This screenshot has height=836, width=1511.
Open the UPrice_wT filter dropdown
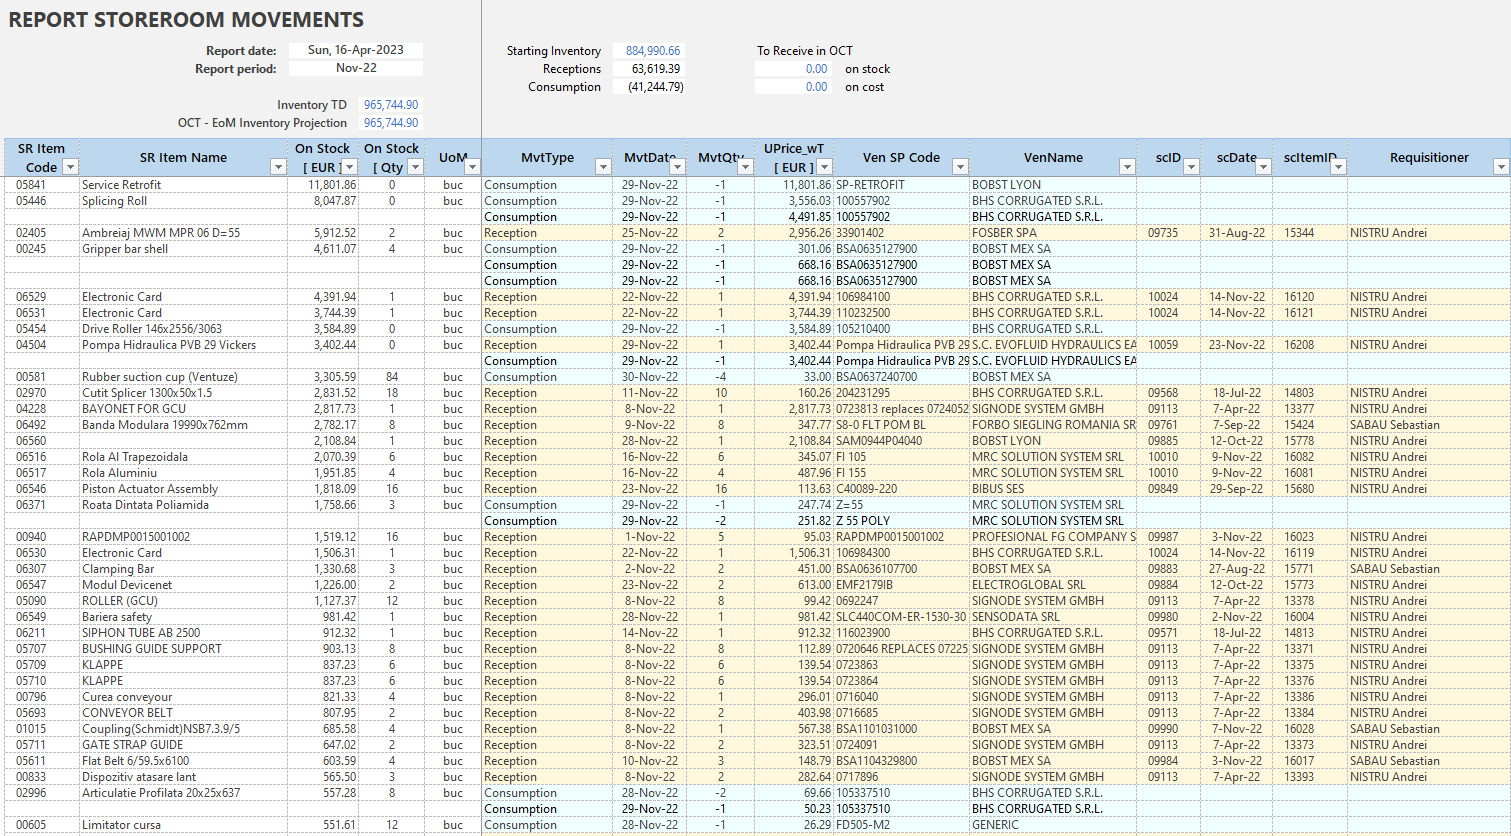coord(824,167)
